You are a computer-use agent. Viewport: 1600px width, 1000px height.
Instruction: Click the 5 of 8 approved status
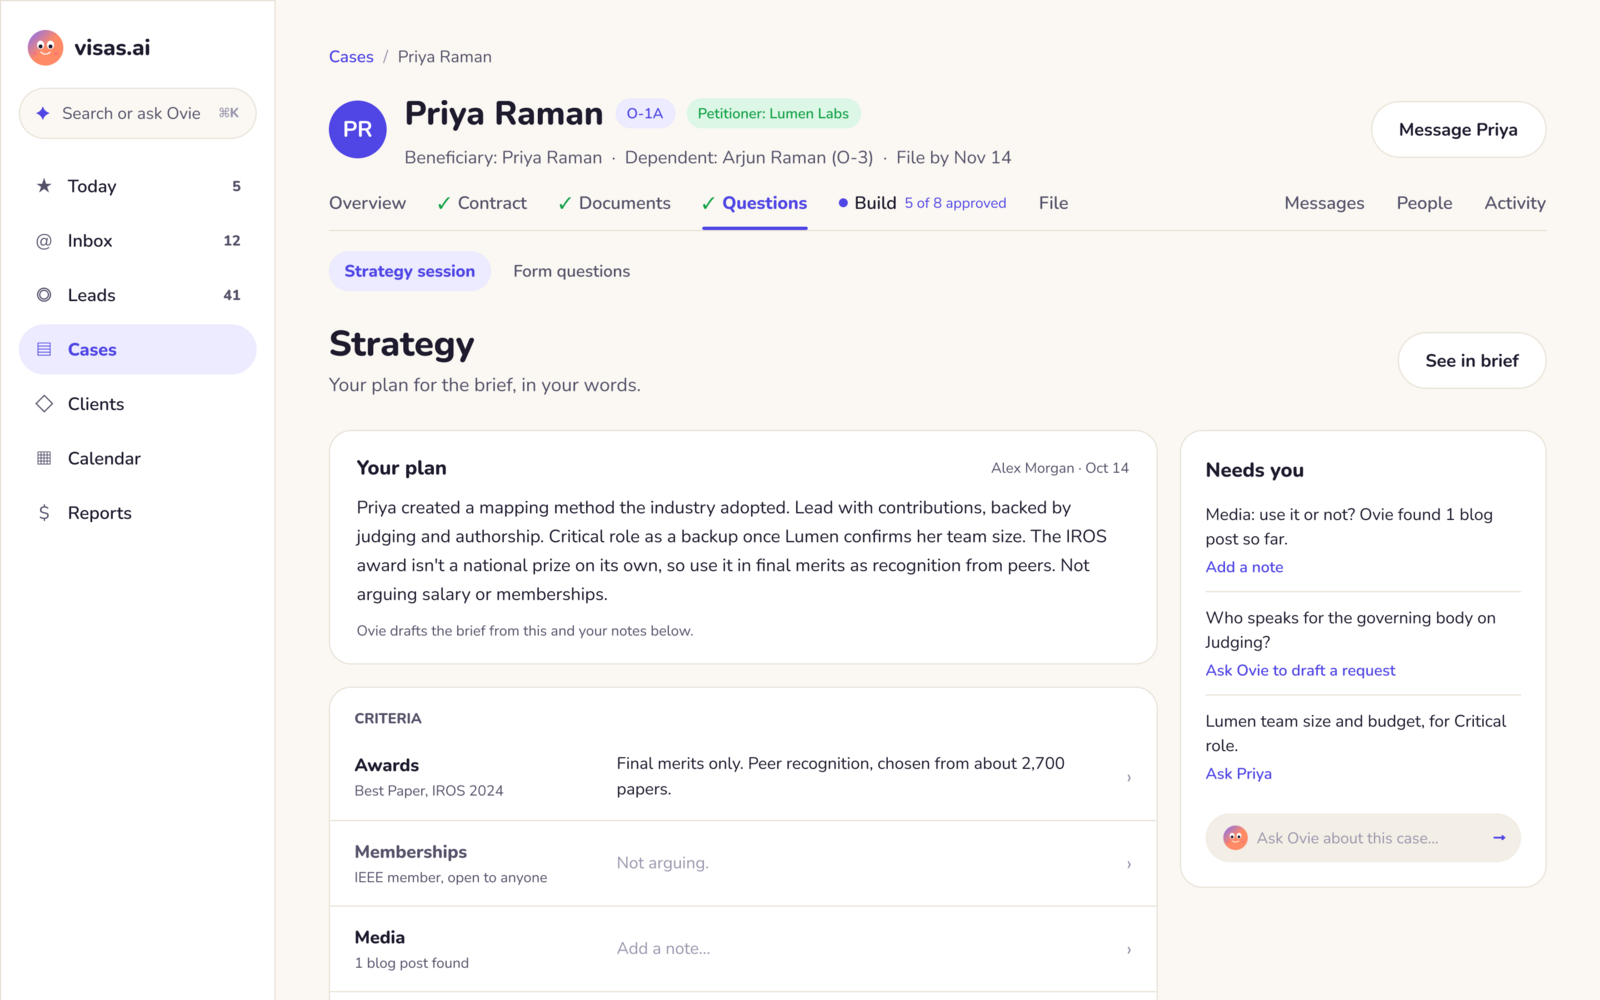[955, 203]
